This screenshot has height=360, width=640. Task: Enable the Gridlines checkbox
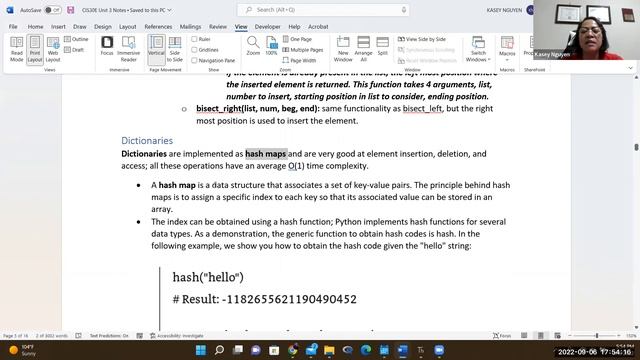point(194,50)
